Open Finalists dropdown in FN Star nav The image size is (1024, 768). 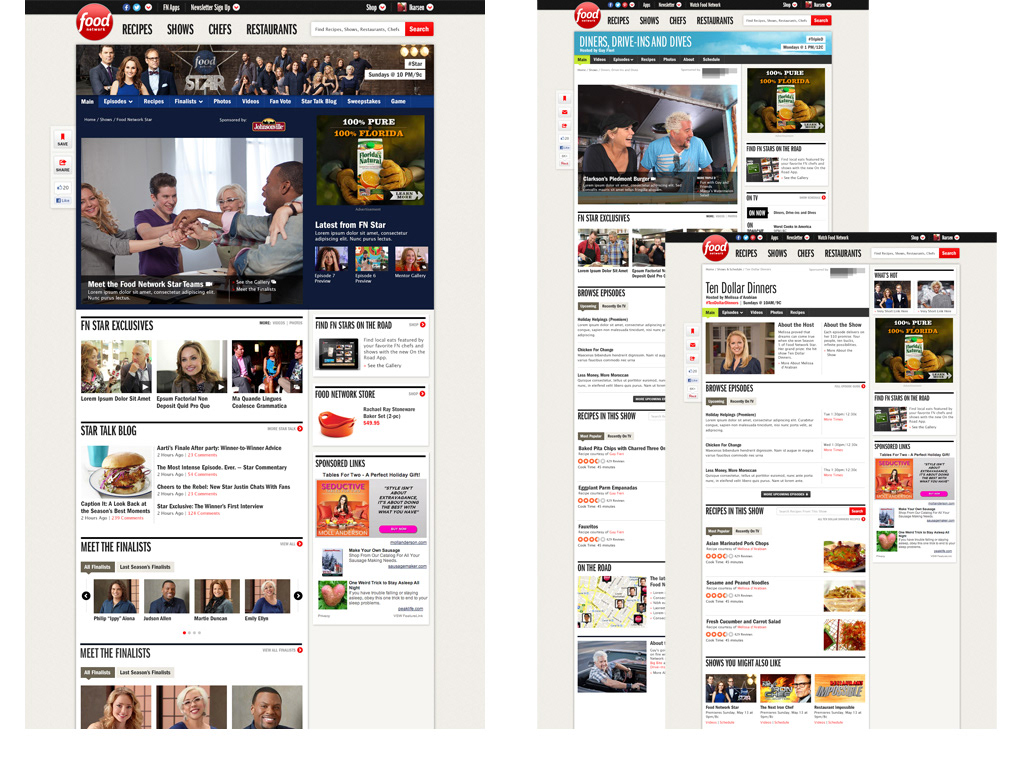tap(189, 101)
